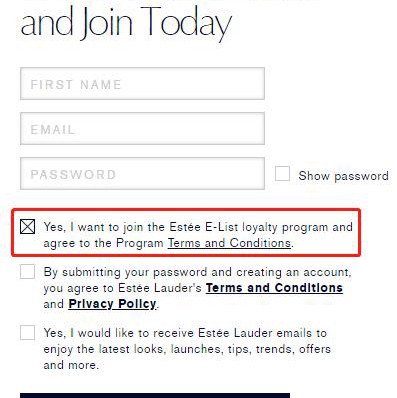Open the Program Terms and Conditions link
This screenshot has width=397, height=398.
click(x=229, y=243)
